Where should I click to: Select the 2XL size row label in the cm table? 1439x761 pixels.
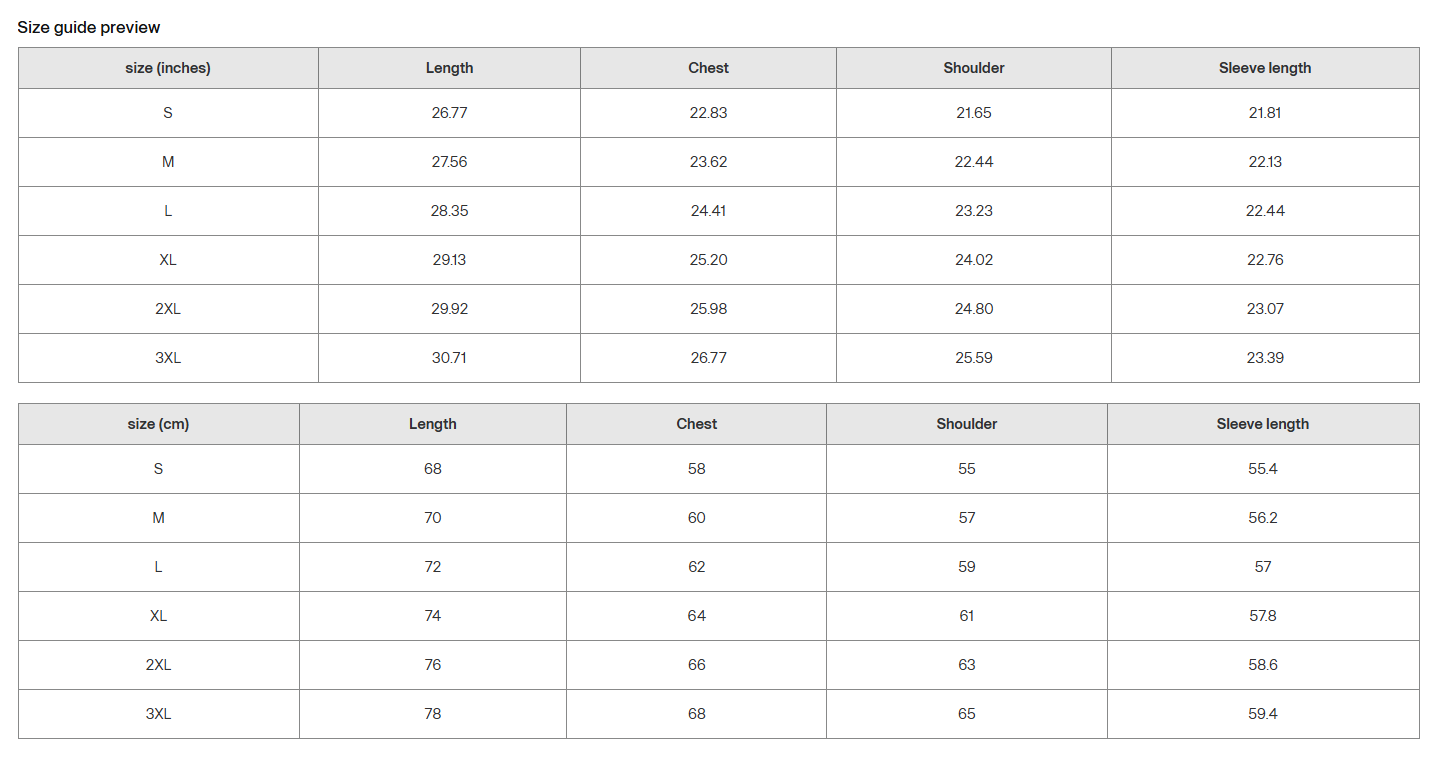click(158, 665)
